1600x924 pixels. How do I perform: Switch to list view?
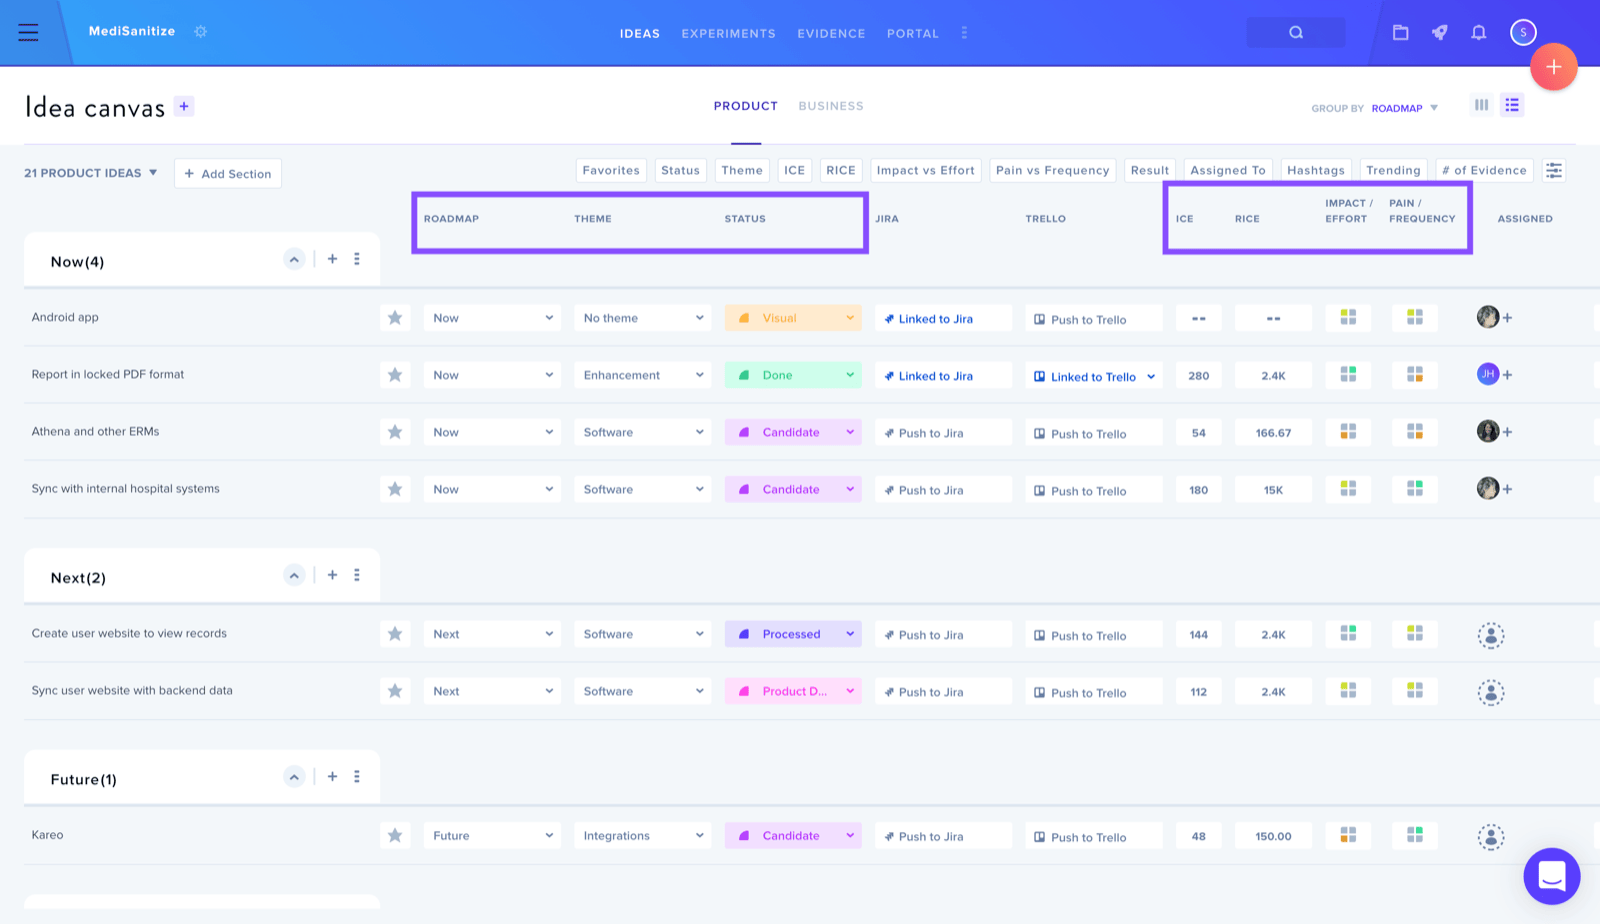pyautogui.click(x=1512, y=104)
